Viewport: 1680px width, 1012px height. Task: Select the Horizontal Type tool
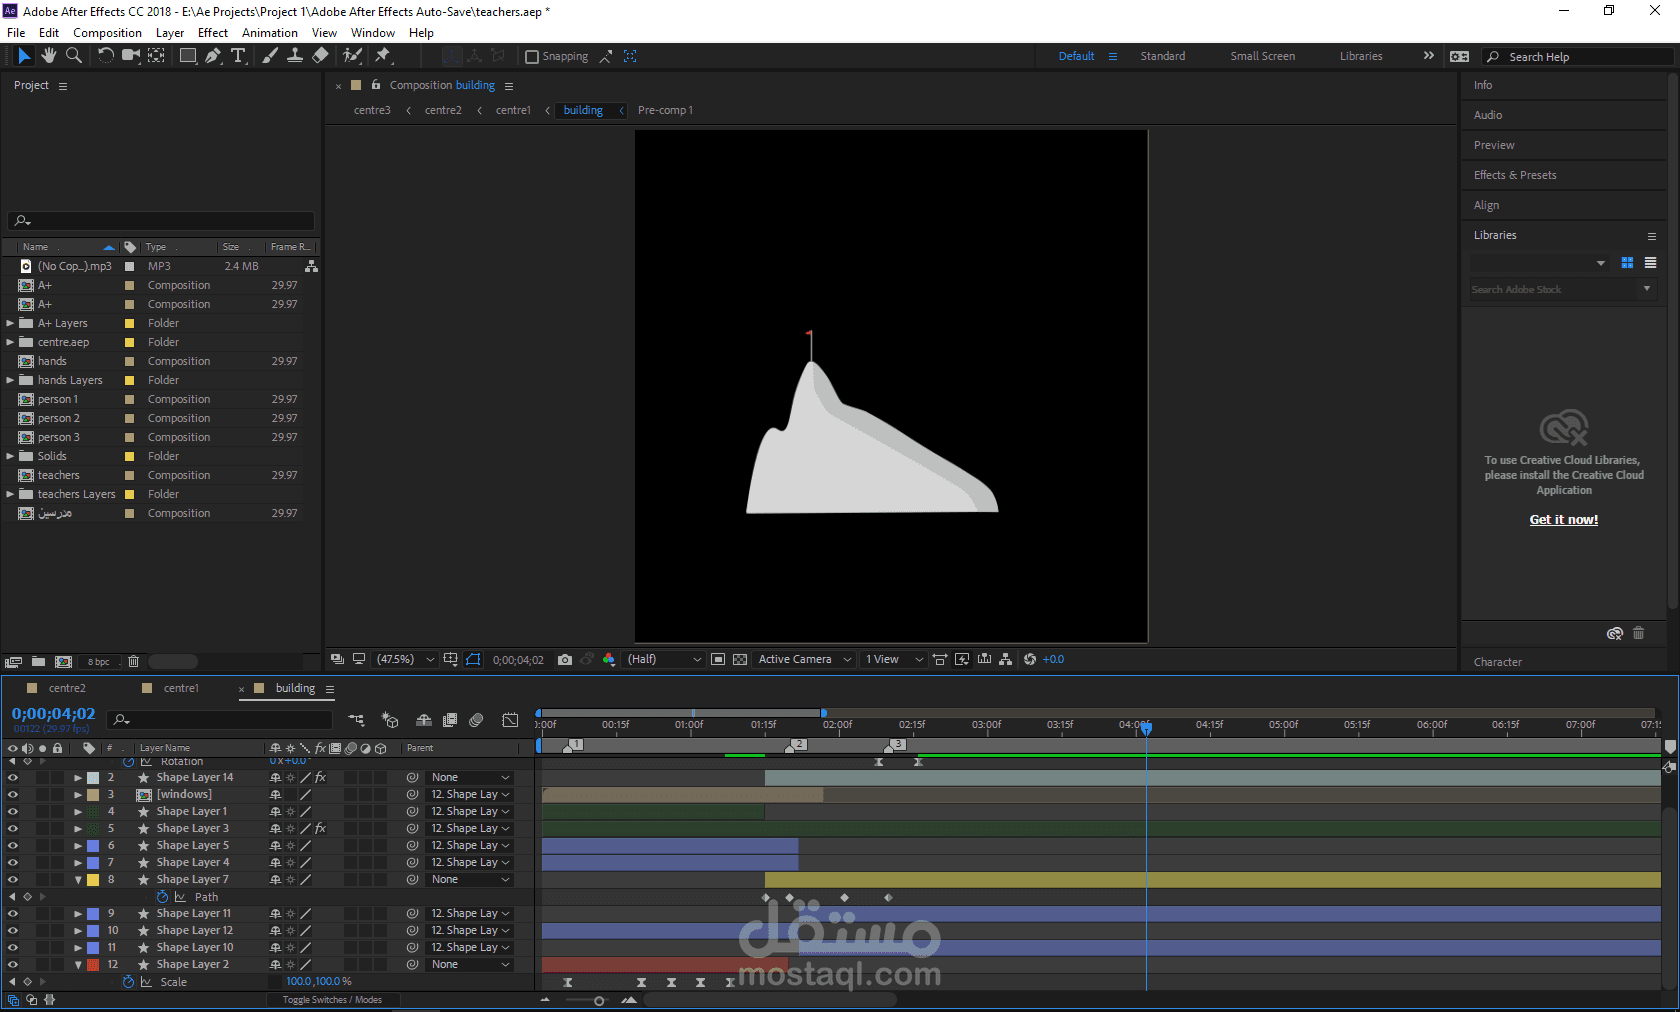pyautogui.click(x=238, y=56)
